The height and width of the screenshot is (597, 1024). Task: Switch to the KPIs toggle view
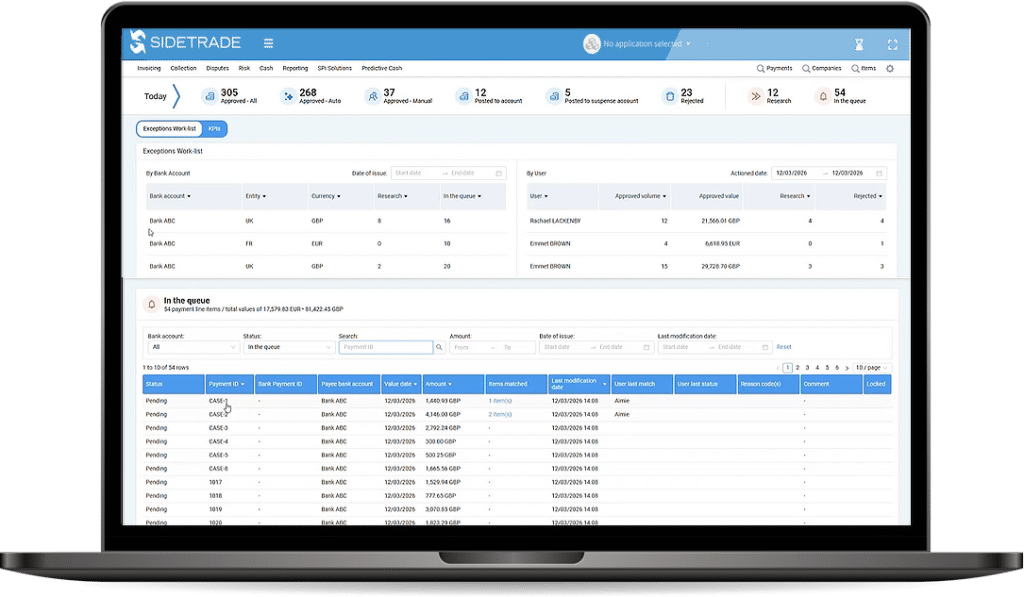pos(214,129)
